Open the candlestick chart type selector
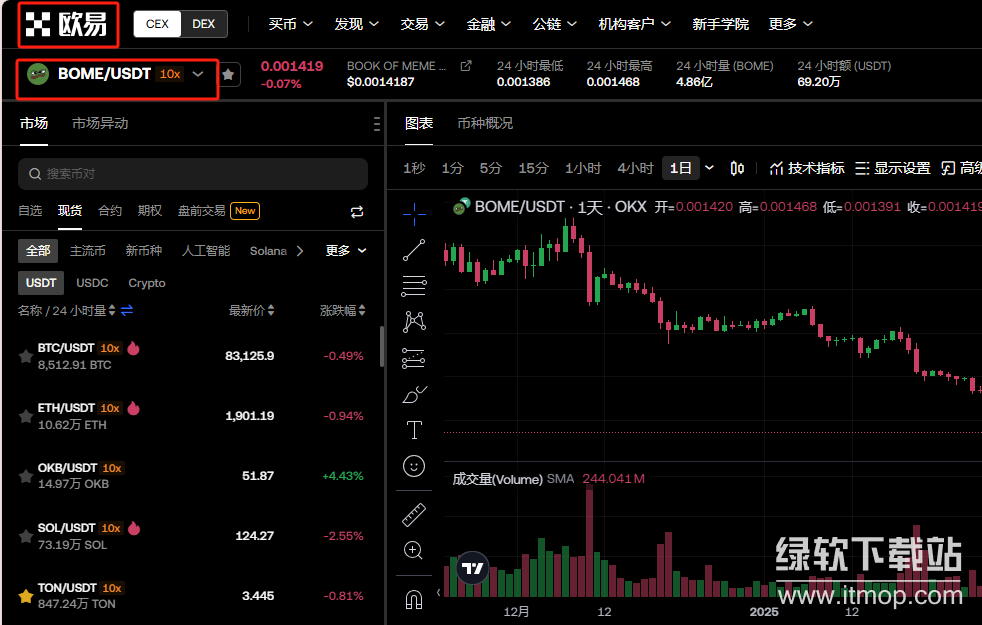 tap(737, 168)
